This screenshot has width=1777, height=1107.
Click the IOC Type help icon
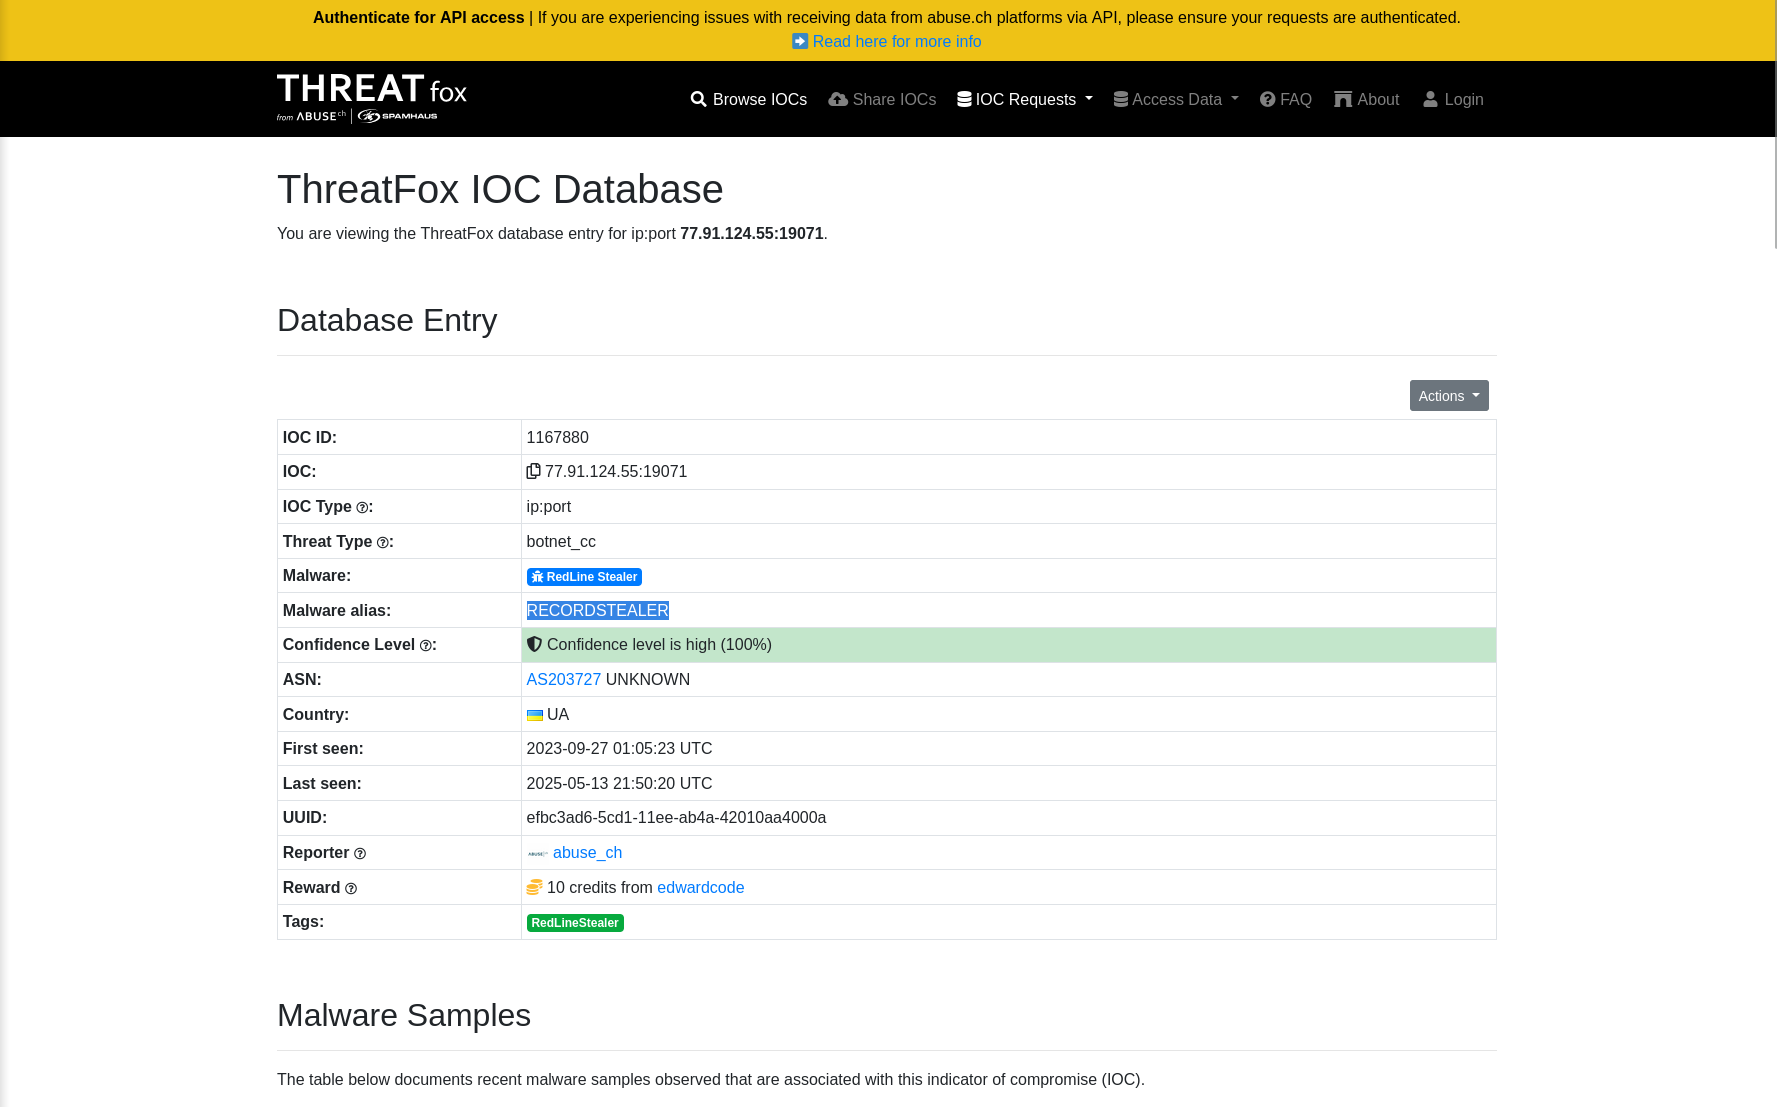(362, 508)
